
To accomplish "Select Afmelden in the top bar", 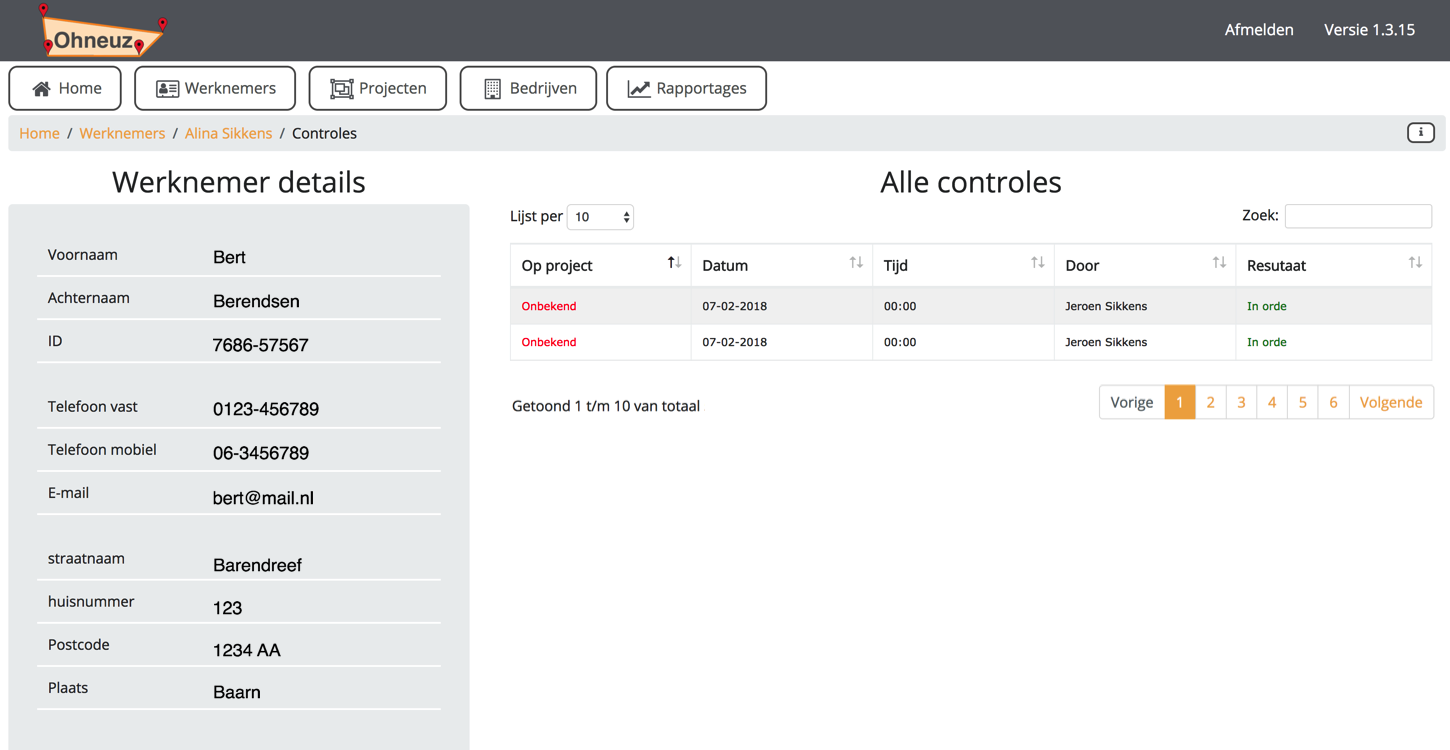I will click(1259, 30).
